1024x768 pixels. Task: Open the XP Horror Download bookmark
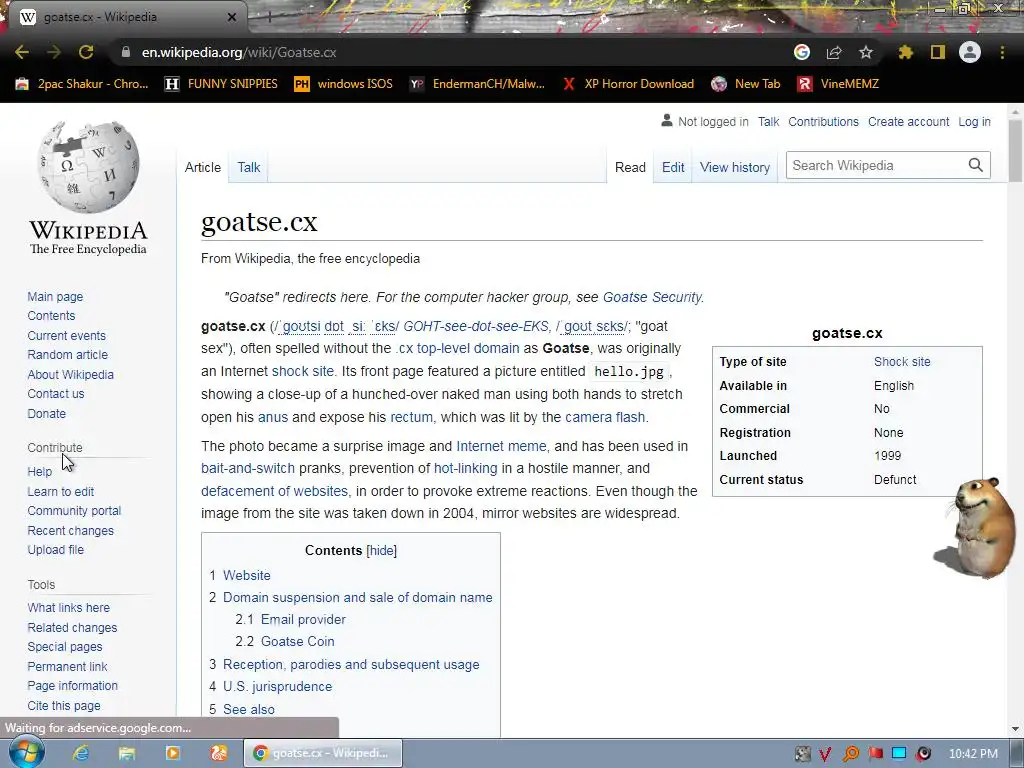(x=628, y=84)
